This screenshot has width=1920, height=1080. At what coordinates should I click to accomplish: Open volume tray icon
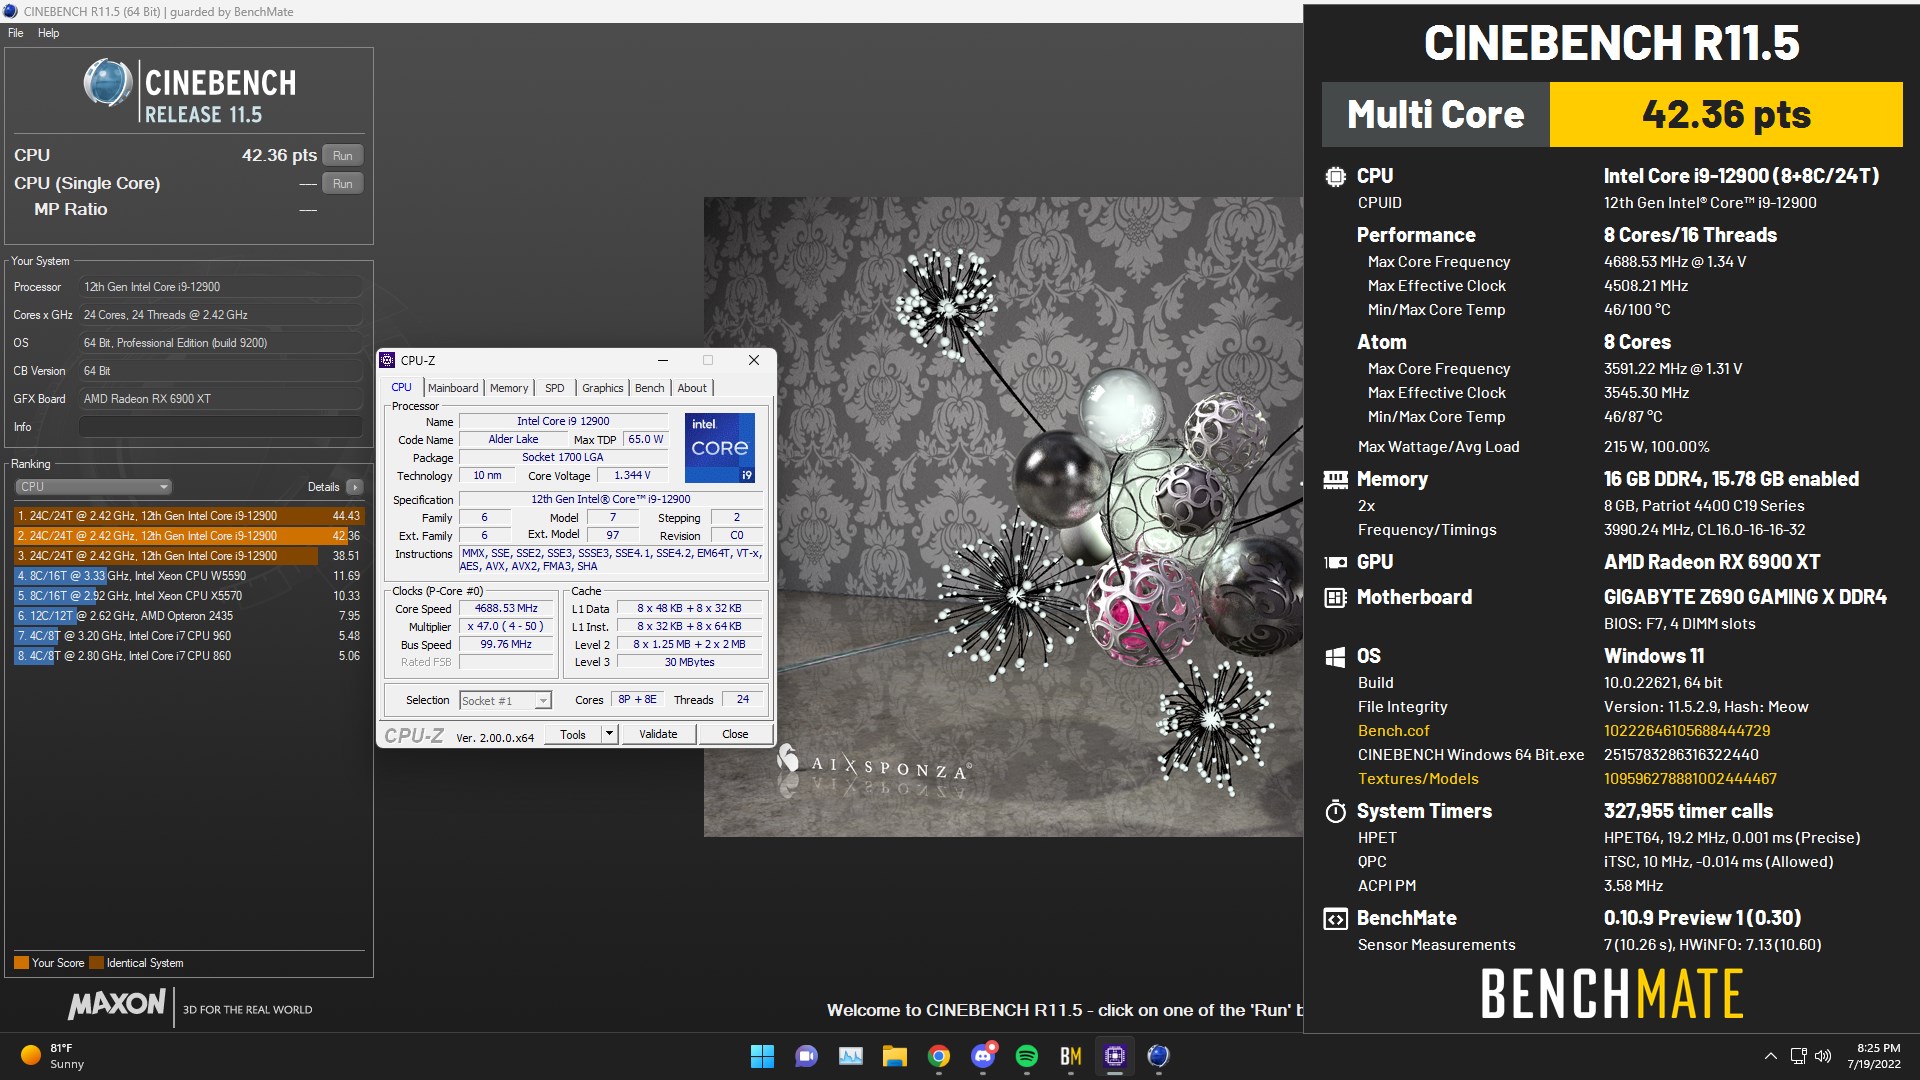point(1823,1056)
